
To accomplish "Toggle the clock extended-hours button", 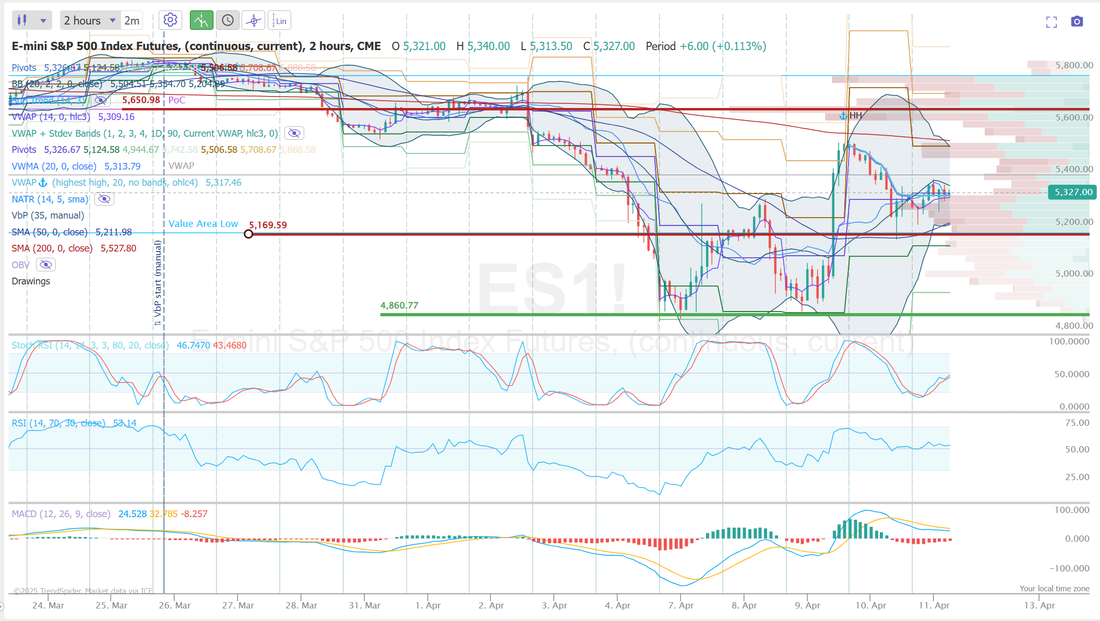I will click(x=228, y=20).
